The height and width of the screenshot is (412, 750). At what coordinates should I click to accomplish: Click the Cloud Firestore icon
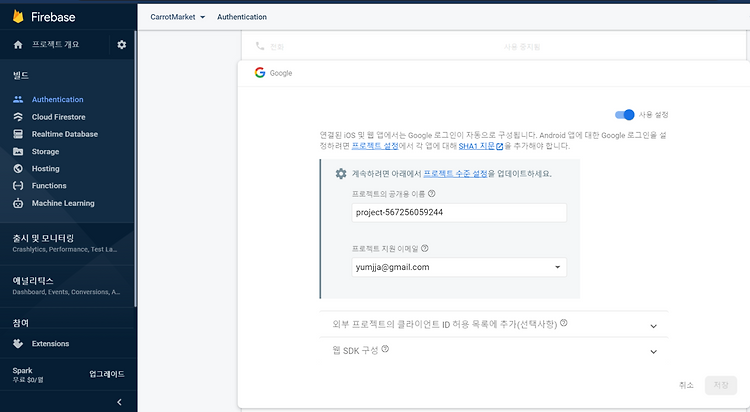click(x=18, y=117)
